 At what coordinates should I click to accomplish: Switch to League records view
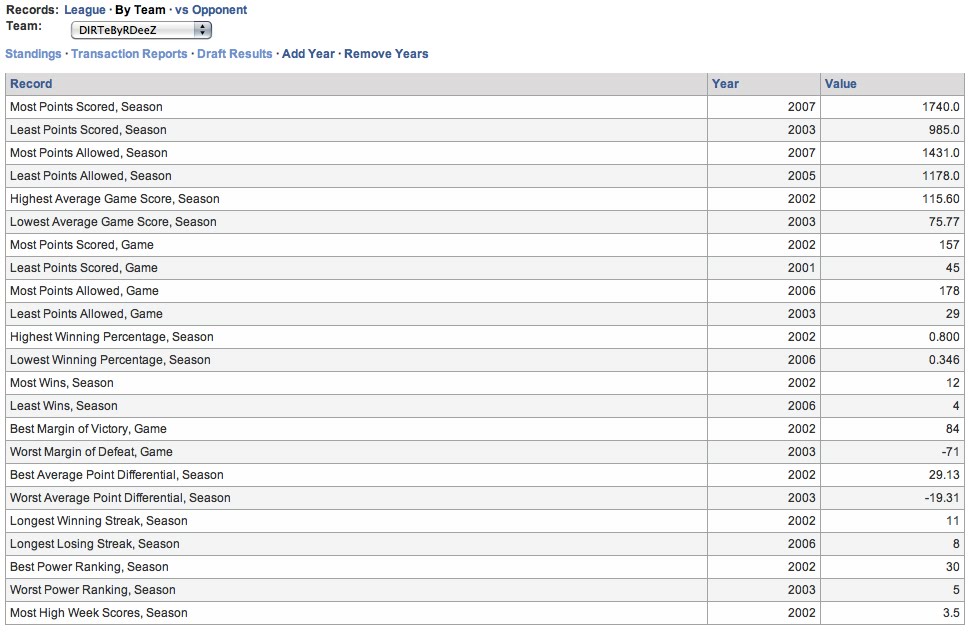tap(84, 10)
